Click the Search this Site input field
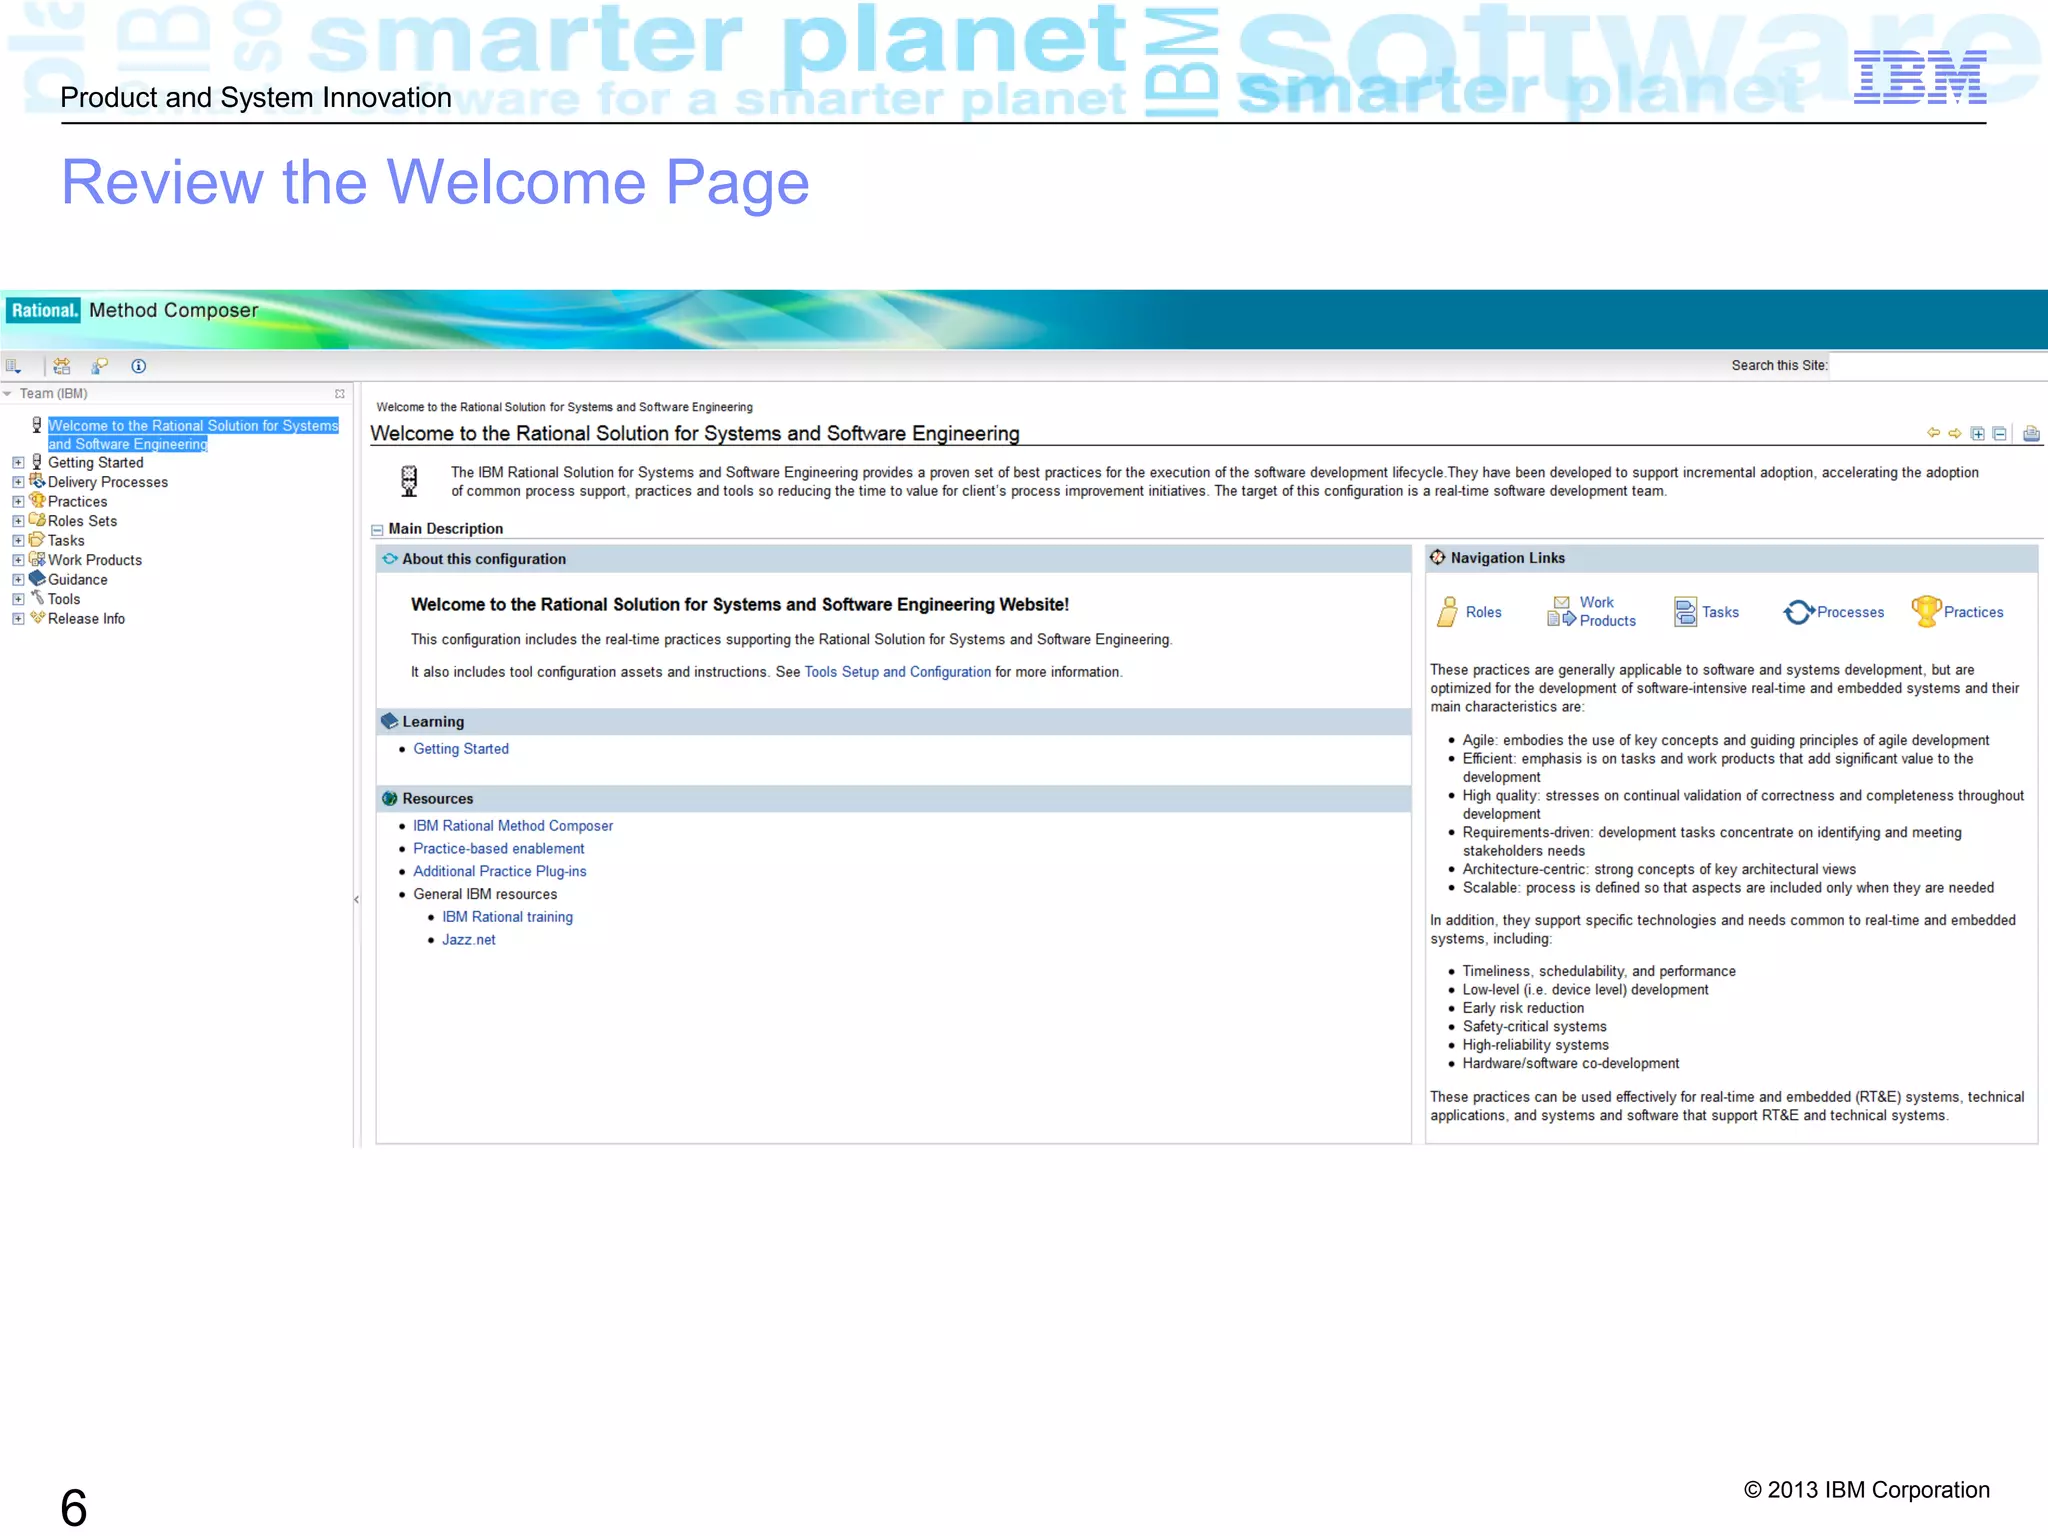The height and width of the screenshot is (1536, 2048). click(1938, 366)
